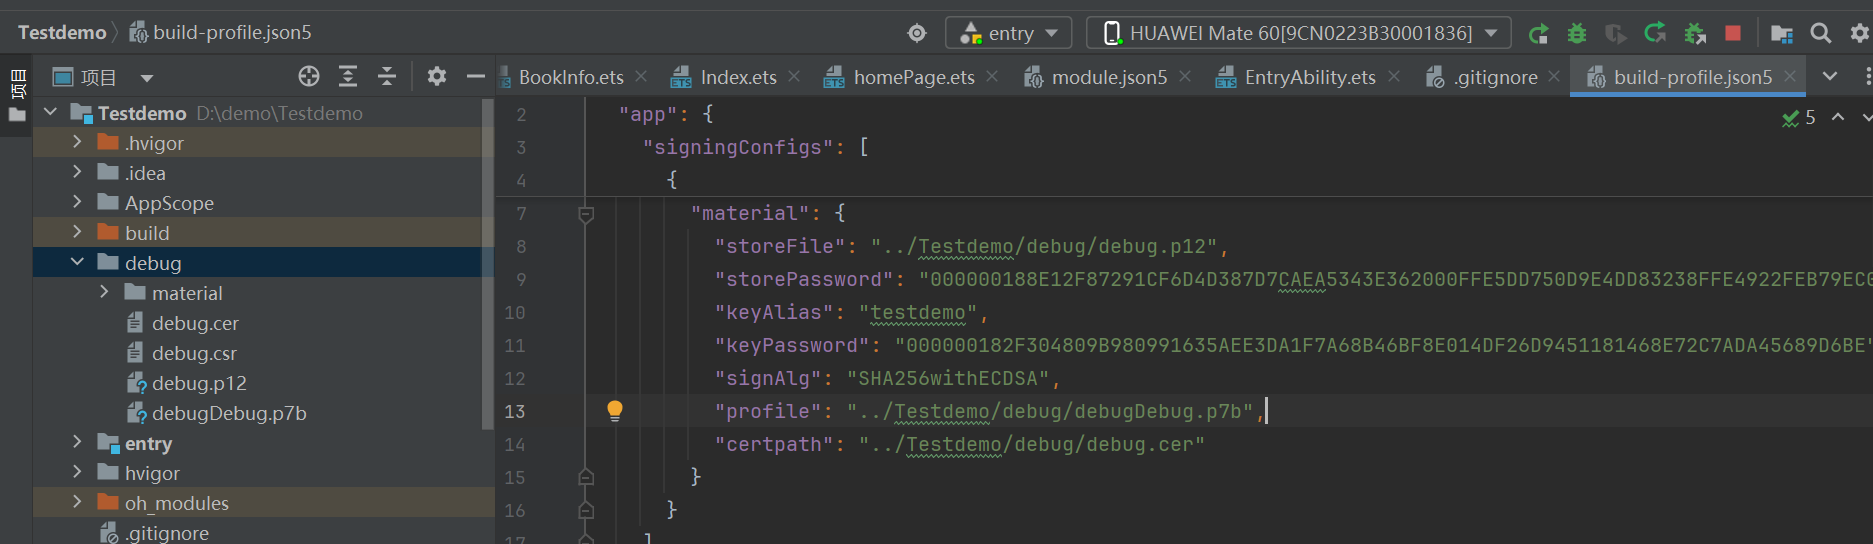Screen dimensions: 1873x544
Task: Expand all nodes in project panel
Action: click(348, 77)
